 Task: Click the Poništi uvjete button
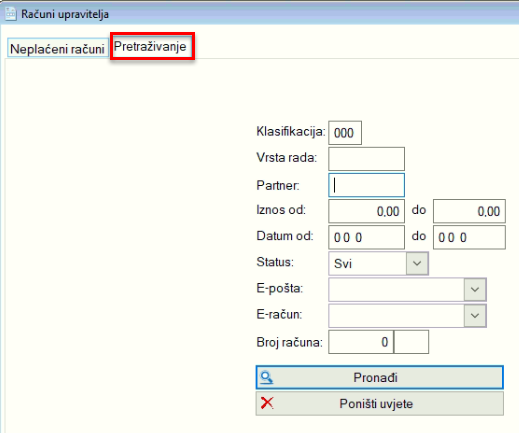[380, 404]
